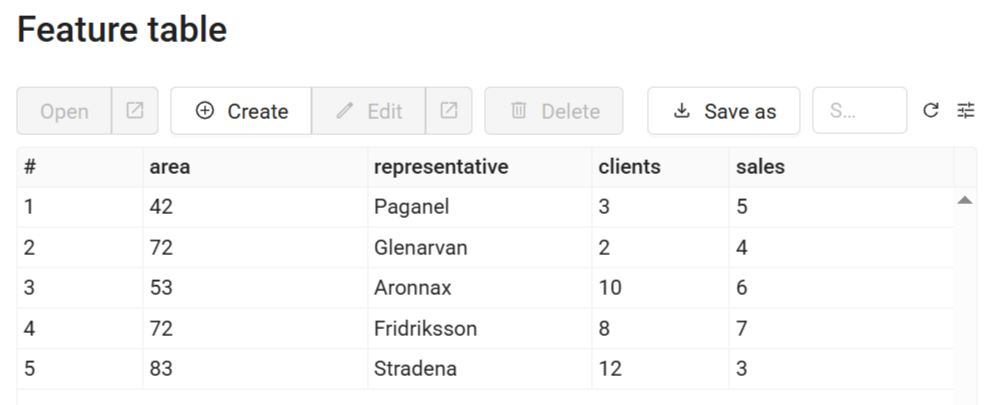
Task: Select the Aronnax row
Action: tap(412, 288)
